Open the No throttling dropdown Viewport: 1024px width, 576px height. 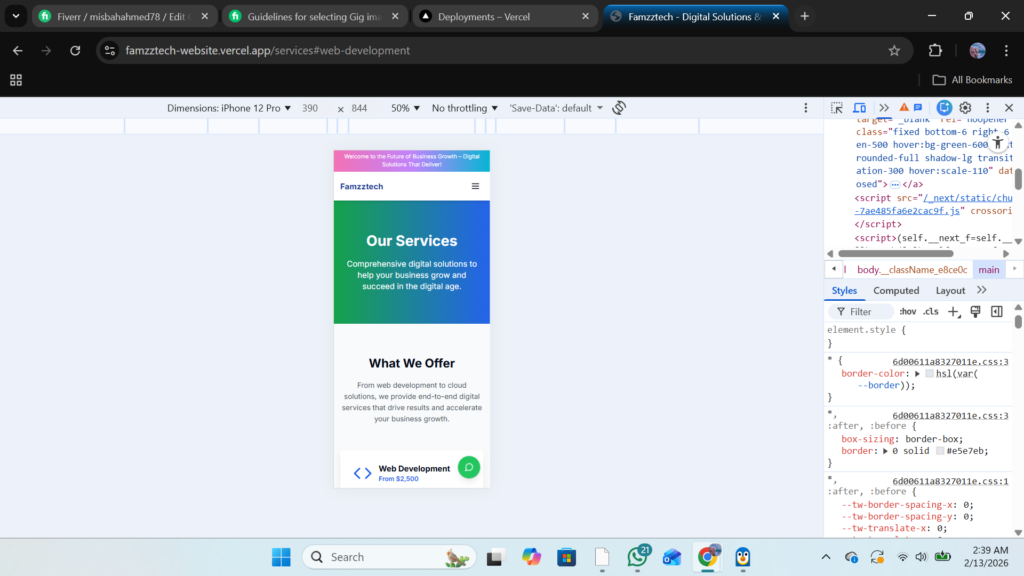click(464, 108)
